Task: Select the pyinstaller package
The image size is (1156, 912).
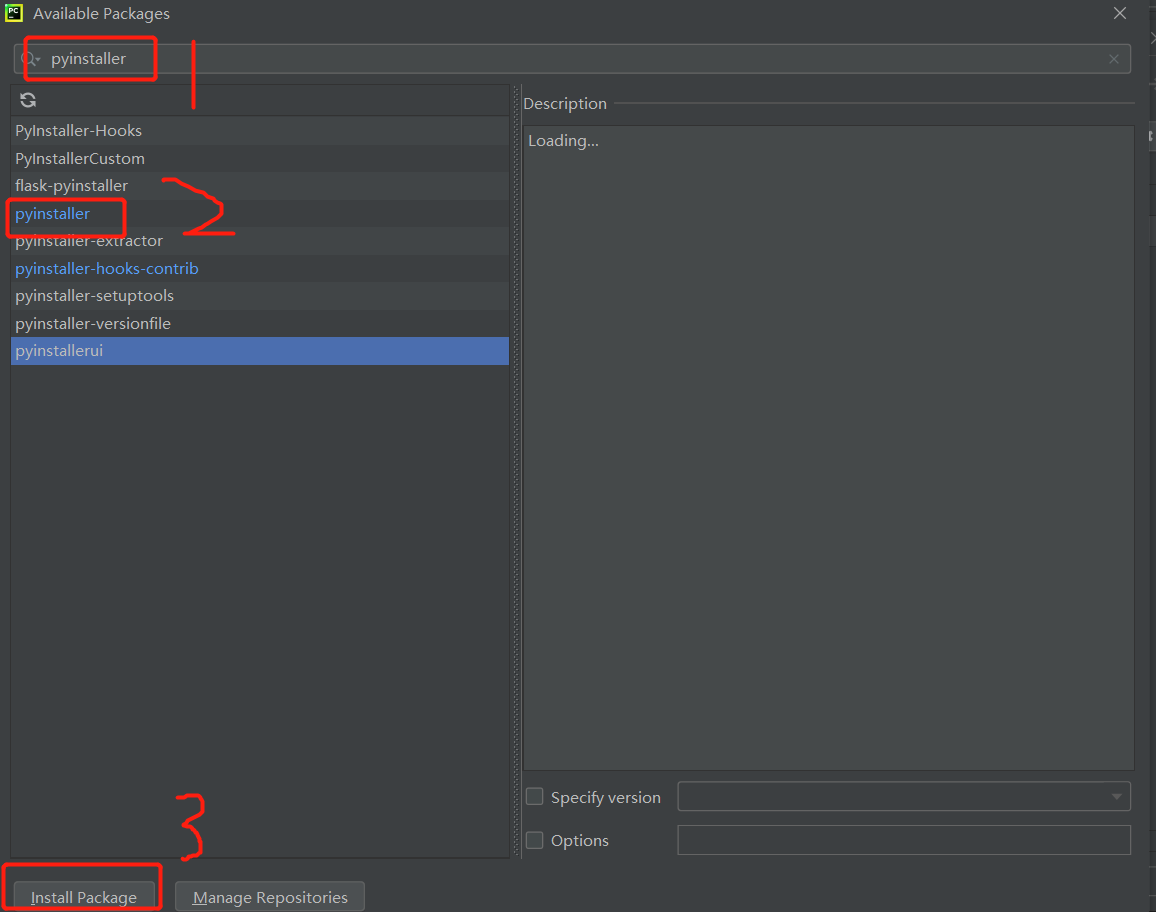Action: click(x=260, y=214)
